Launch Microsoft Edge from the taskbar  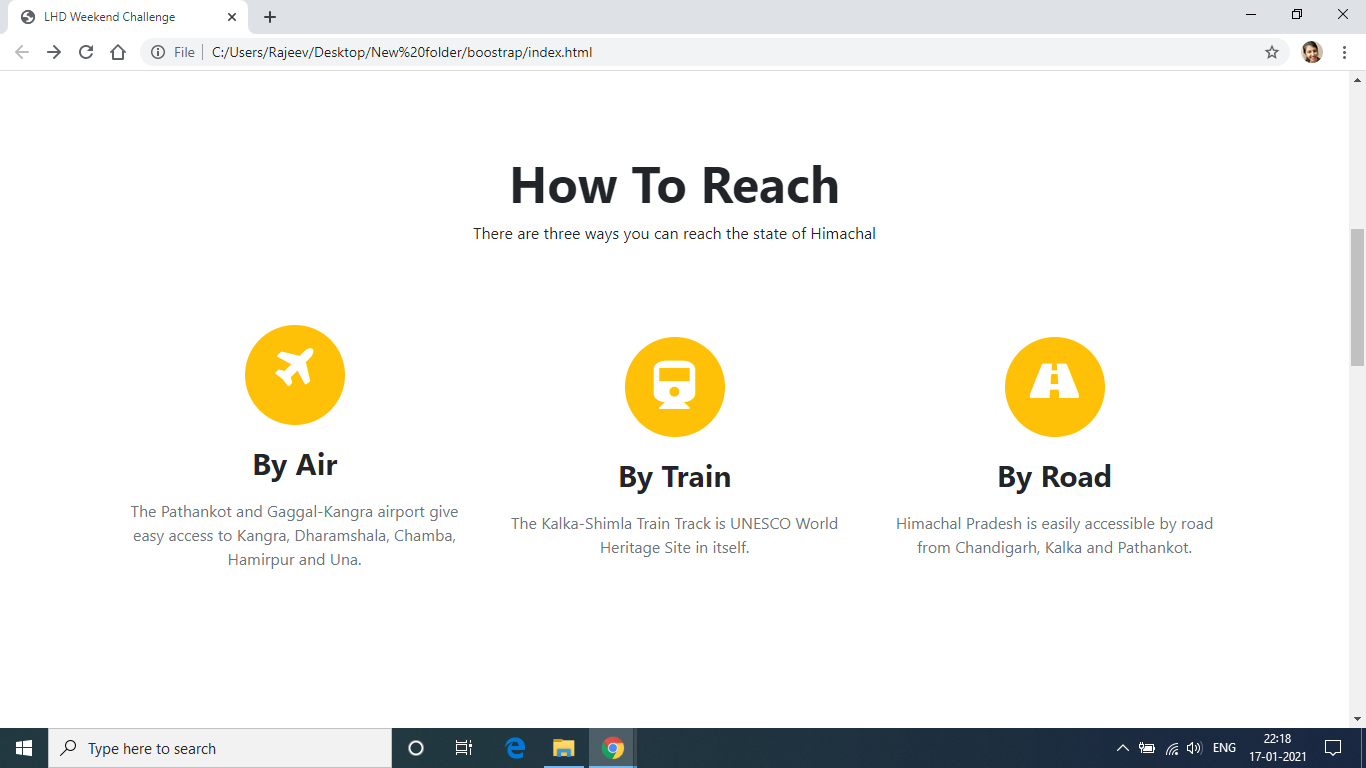pyautogui.click(x=514, y=747)
